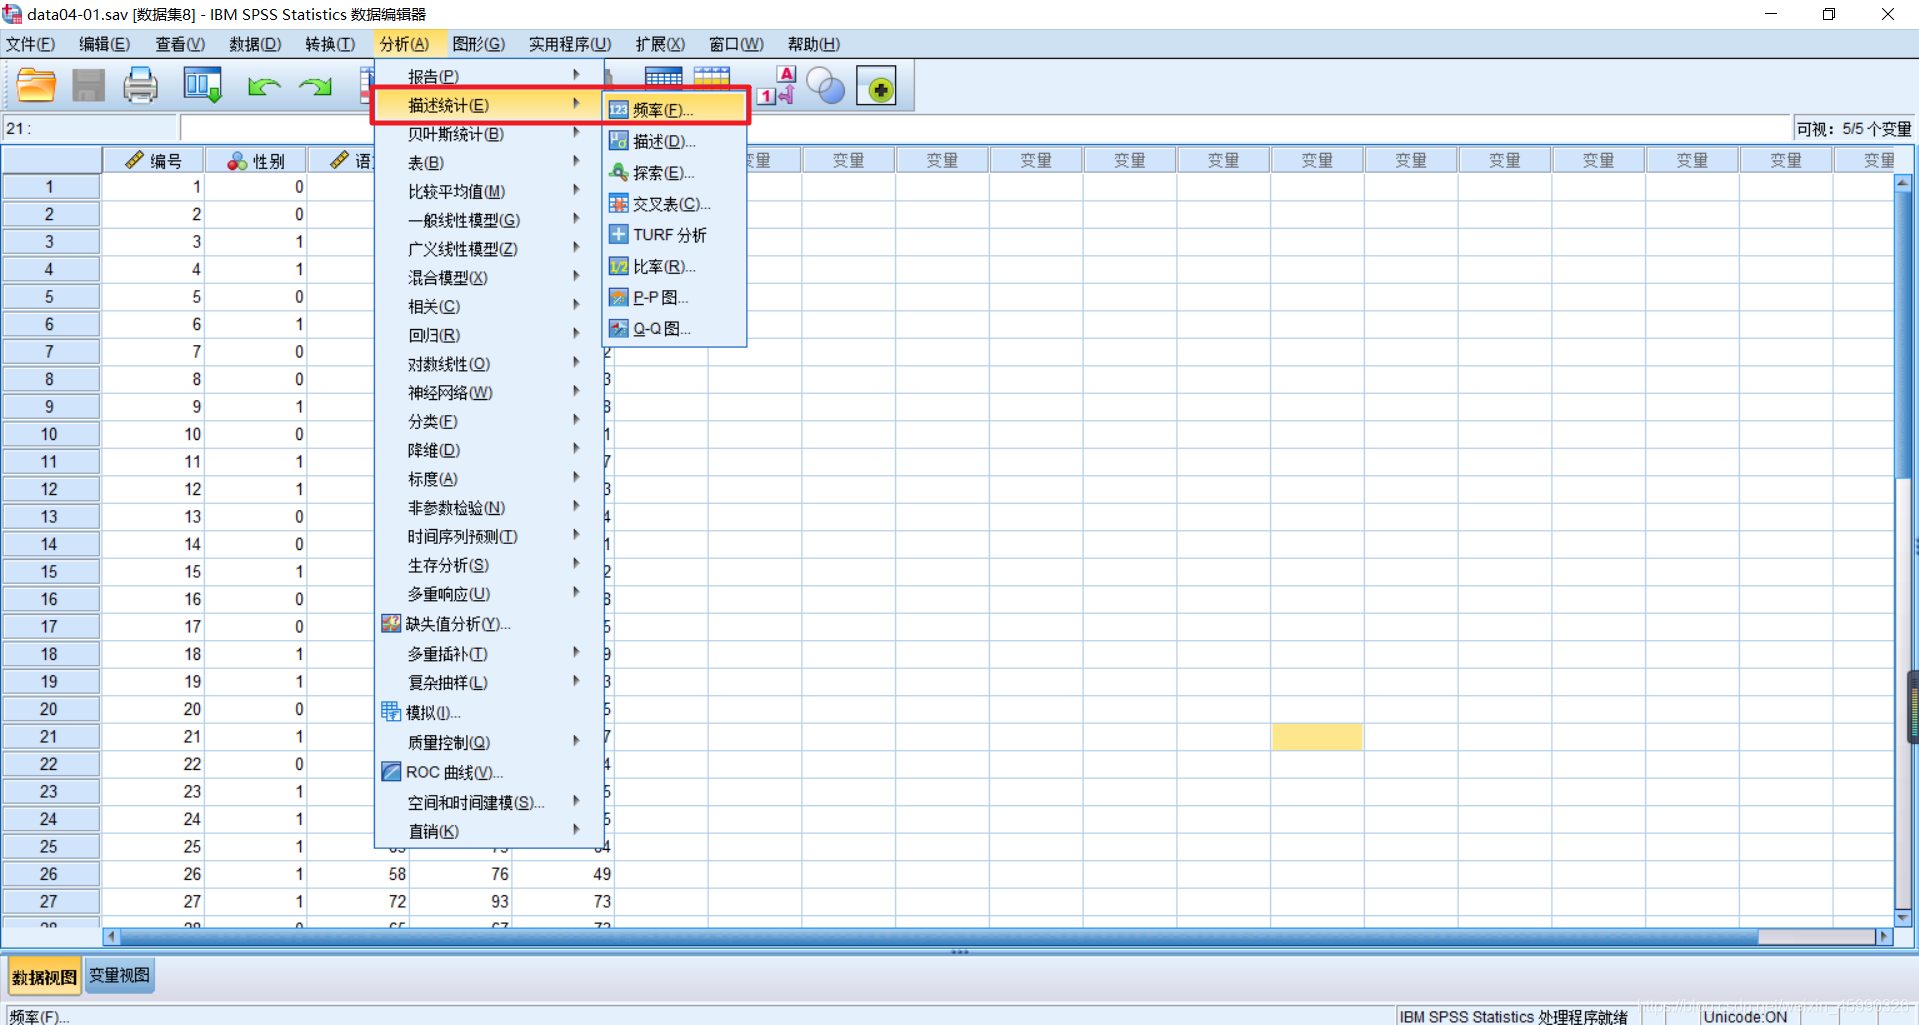The width and height of the screenshot is (1919, 1025).
Task: Select the 性别 column header
Action: tap(256, 160)
